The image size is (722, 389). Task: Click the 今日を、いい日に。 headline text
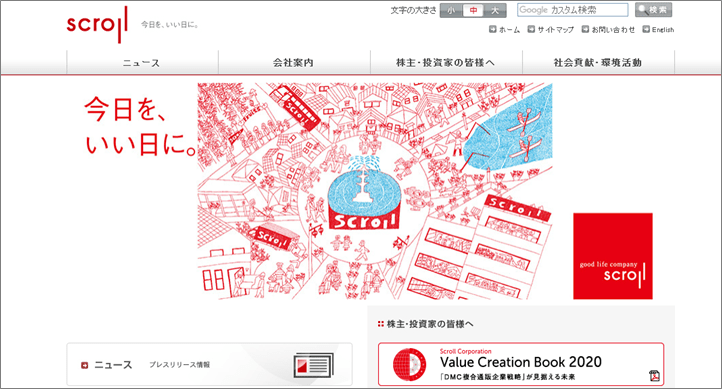(x=140, y=127)
